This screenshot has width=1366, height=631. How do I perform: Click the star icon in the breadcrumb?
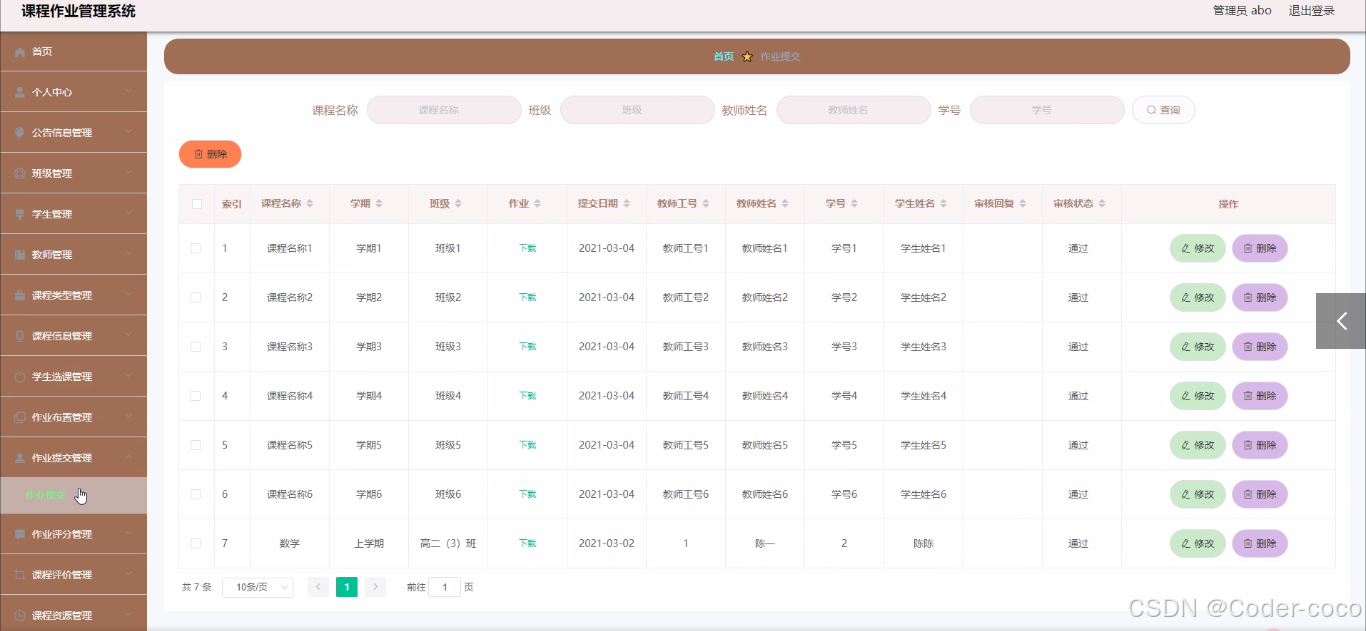click(x=747, y=57)
